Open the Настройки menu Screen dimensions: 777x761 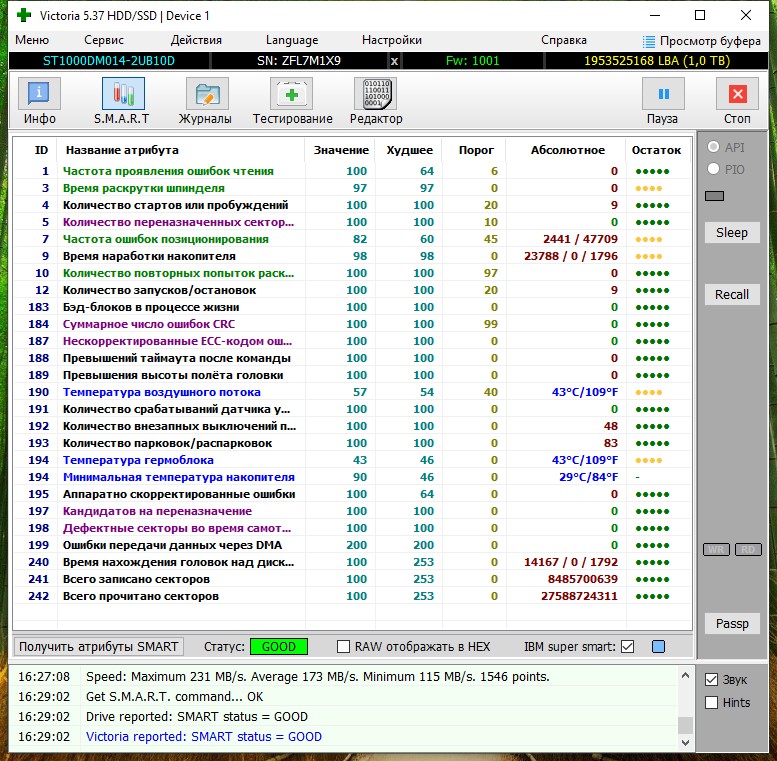pos(391,40)
